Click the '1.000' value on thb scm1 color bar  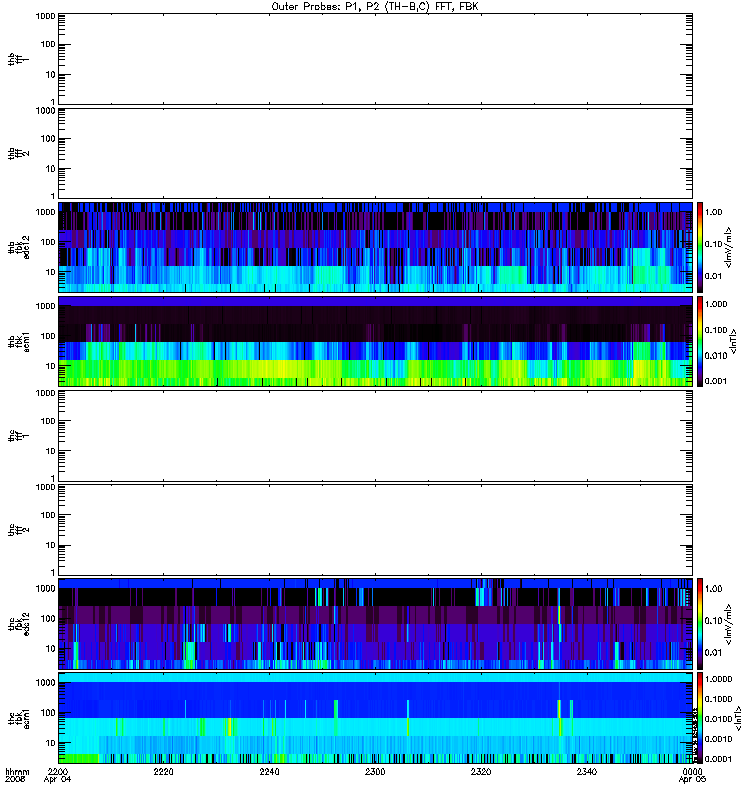pyautogui.click(x=716, y=304)
